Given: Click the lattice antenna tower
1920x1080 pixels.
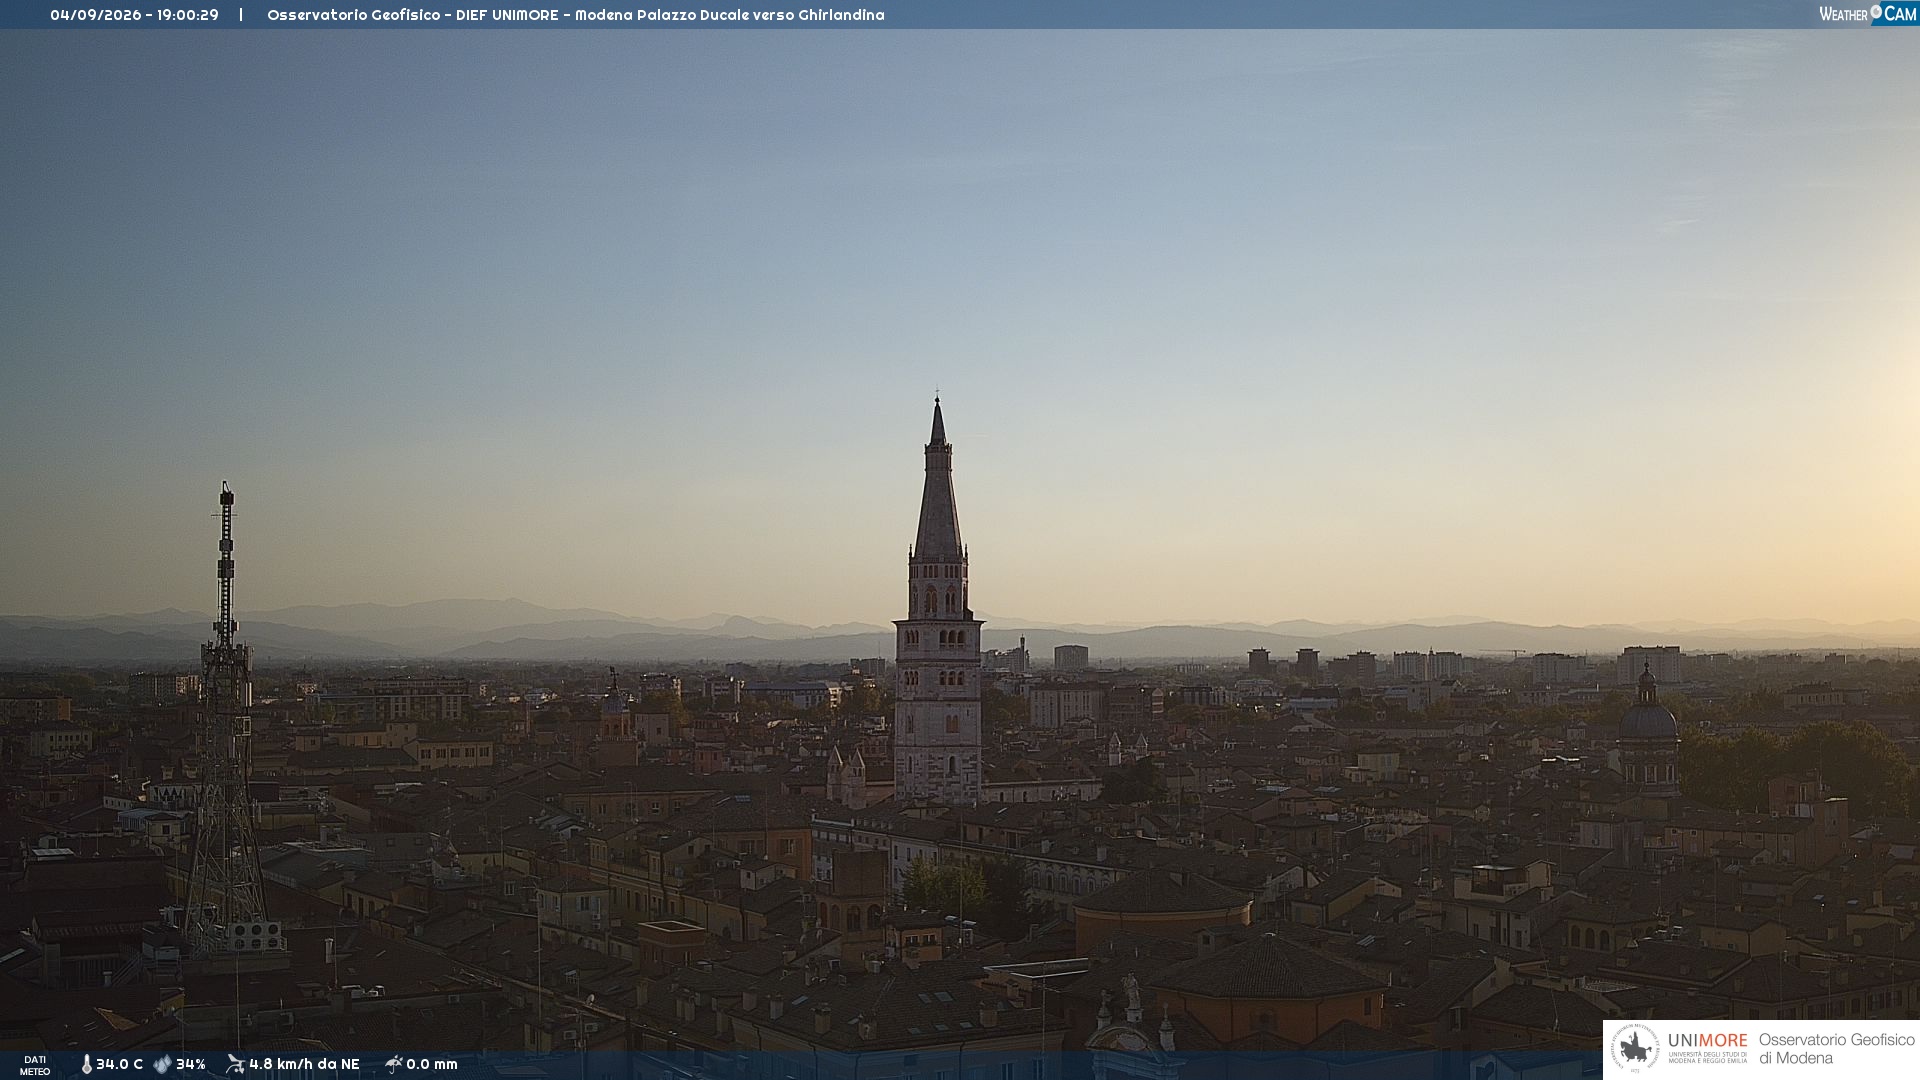Looking at the screenshot, I should point(226,720).
